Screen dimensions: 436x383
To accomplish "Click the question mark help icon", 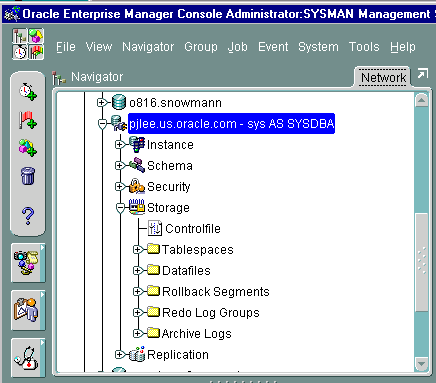I will coord(28,216).
